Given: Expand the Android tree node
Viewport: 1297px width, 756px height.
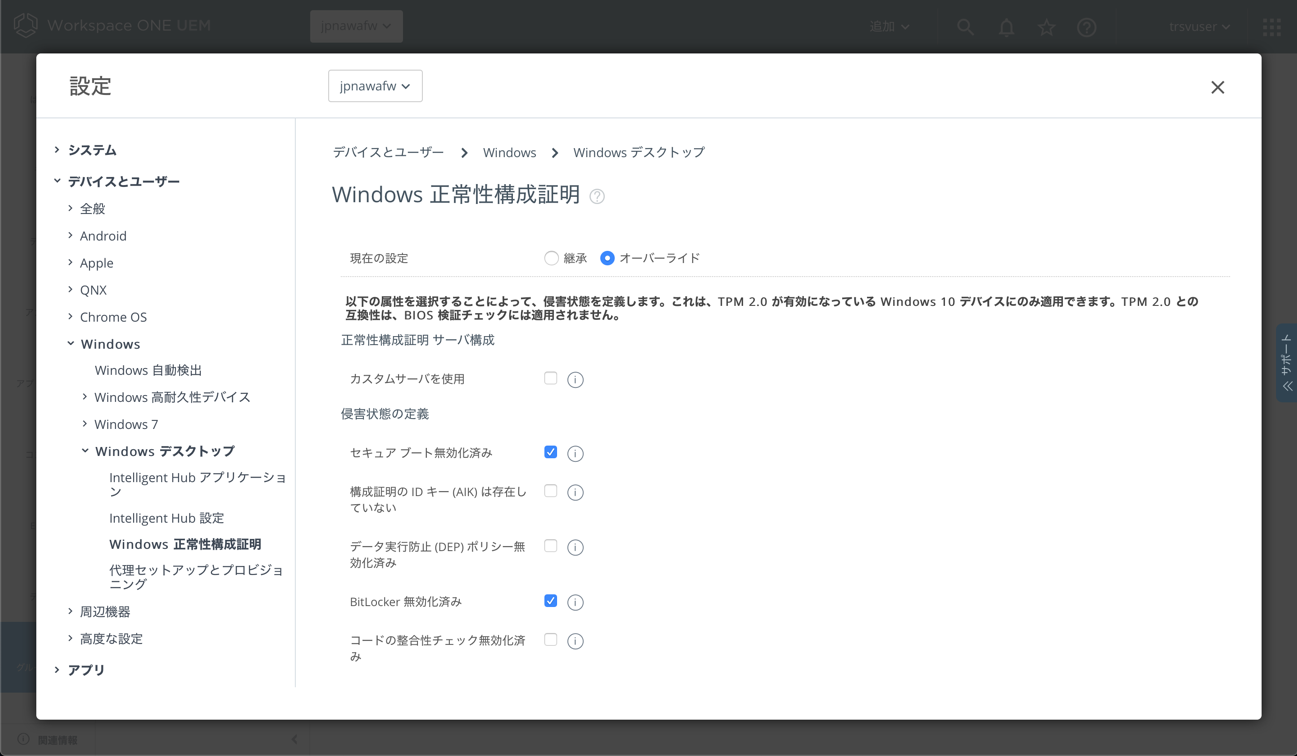Looking at the screenshot, I should (x=70, y=235).
